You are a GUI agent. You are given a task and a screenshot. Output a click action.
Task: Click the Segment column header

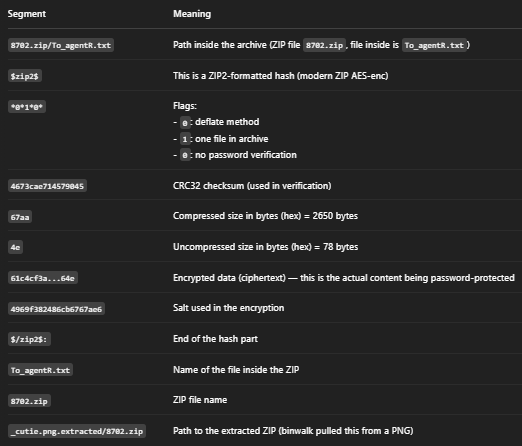[27, 14]
